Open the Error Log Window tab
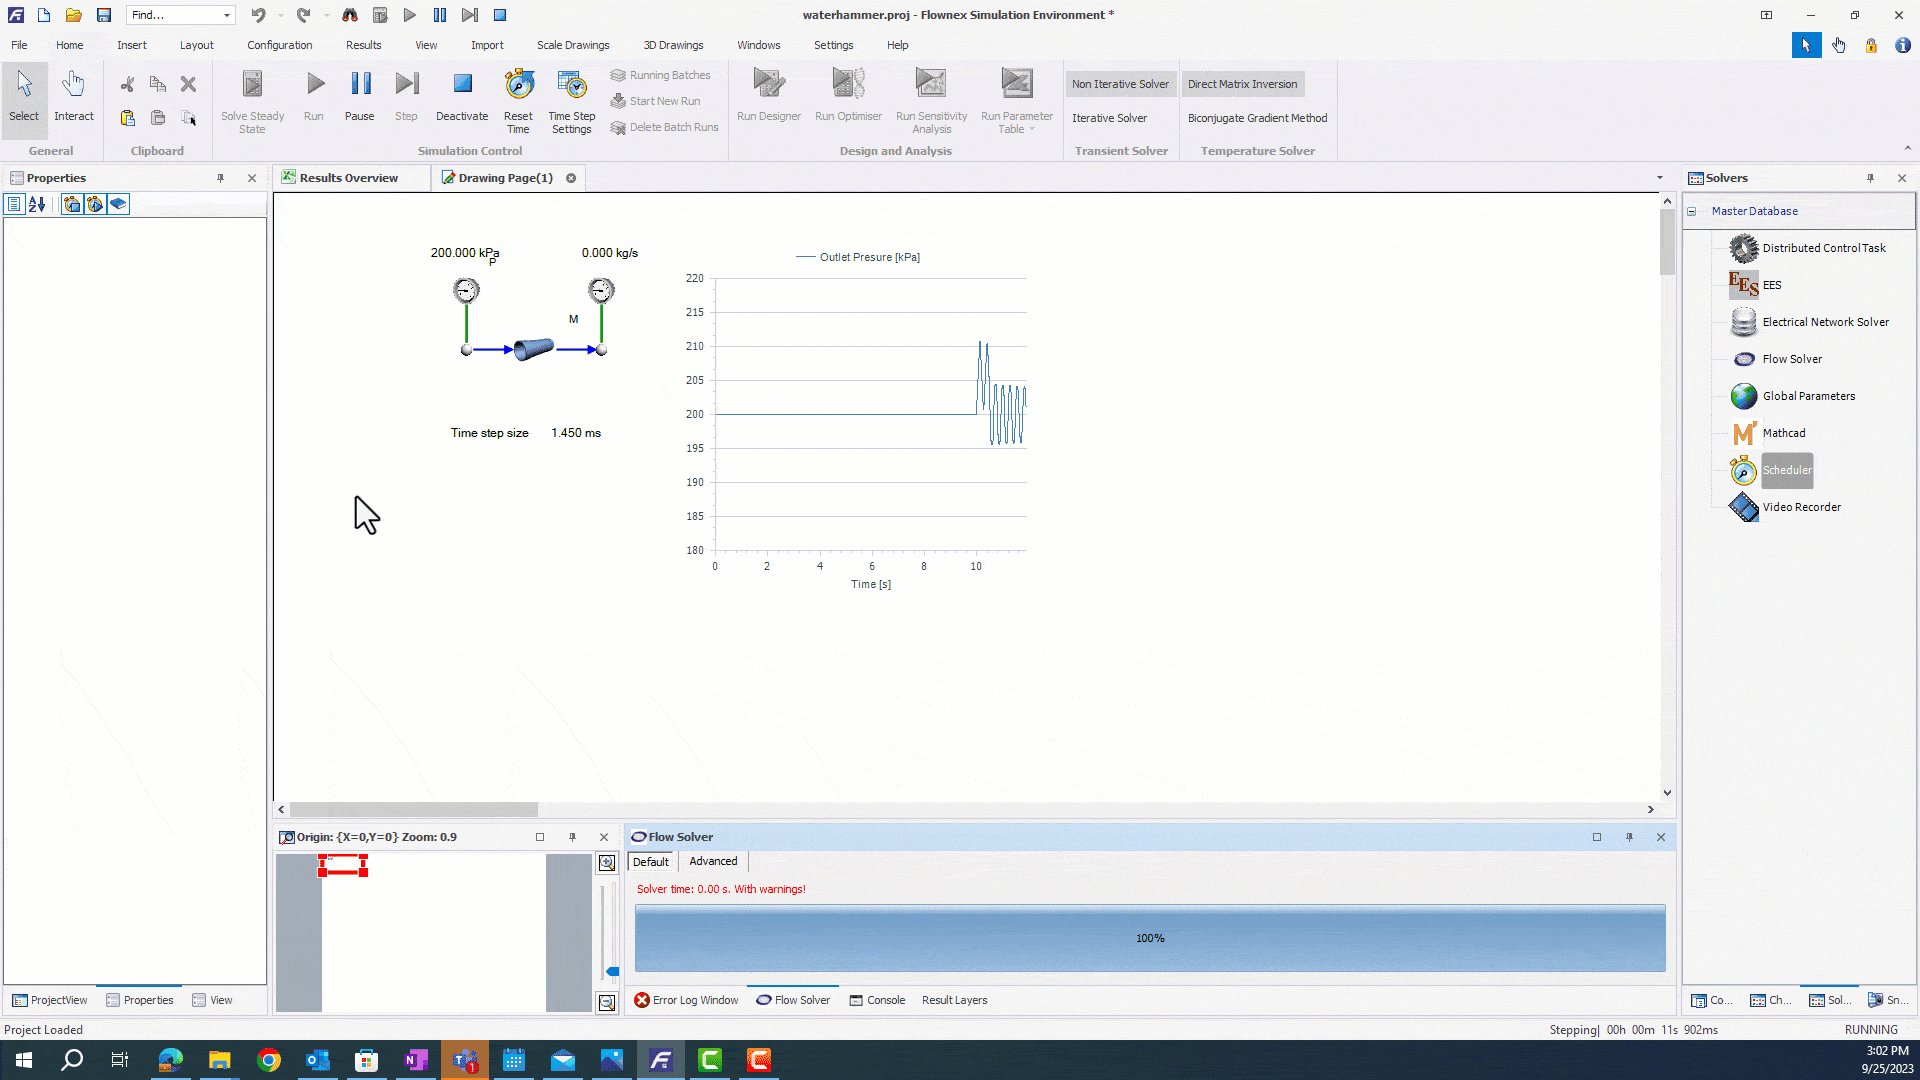This screenshot has height=1080, width=1920. 686,1000
